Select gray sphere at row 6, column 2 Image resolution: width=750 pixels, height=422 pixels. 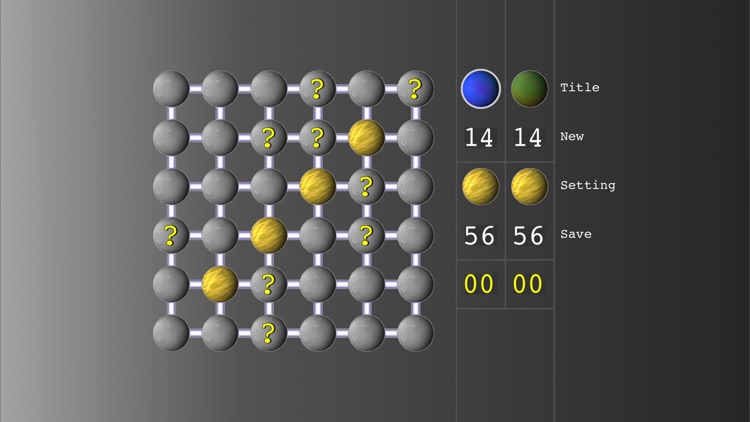click(220, 333)
